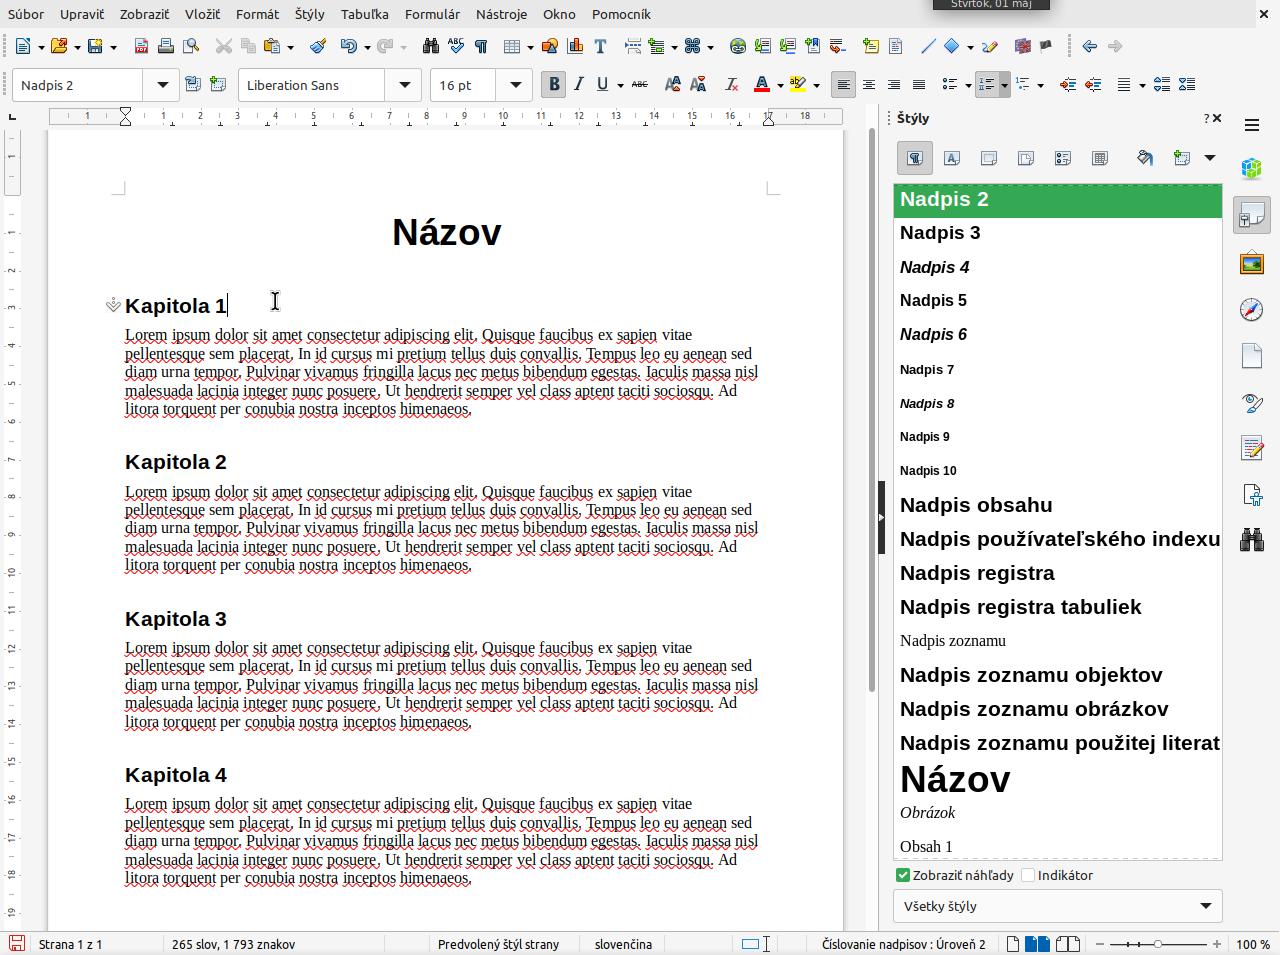Increase paragraph spacing icon
The height and width of the screenshot is (955, 1280).
(x=1162, y=85)
